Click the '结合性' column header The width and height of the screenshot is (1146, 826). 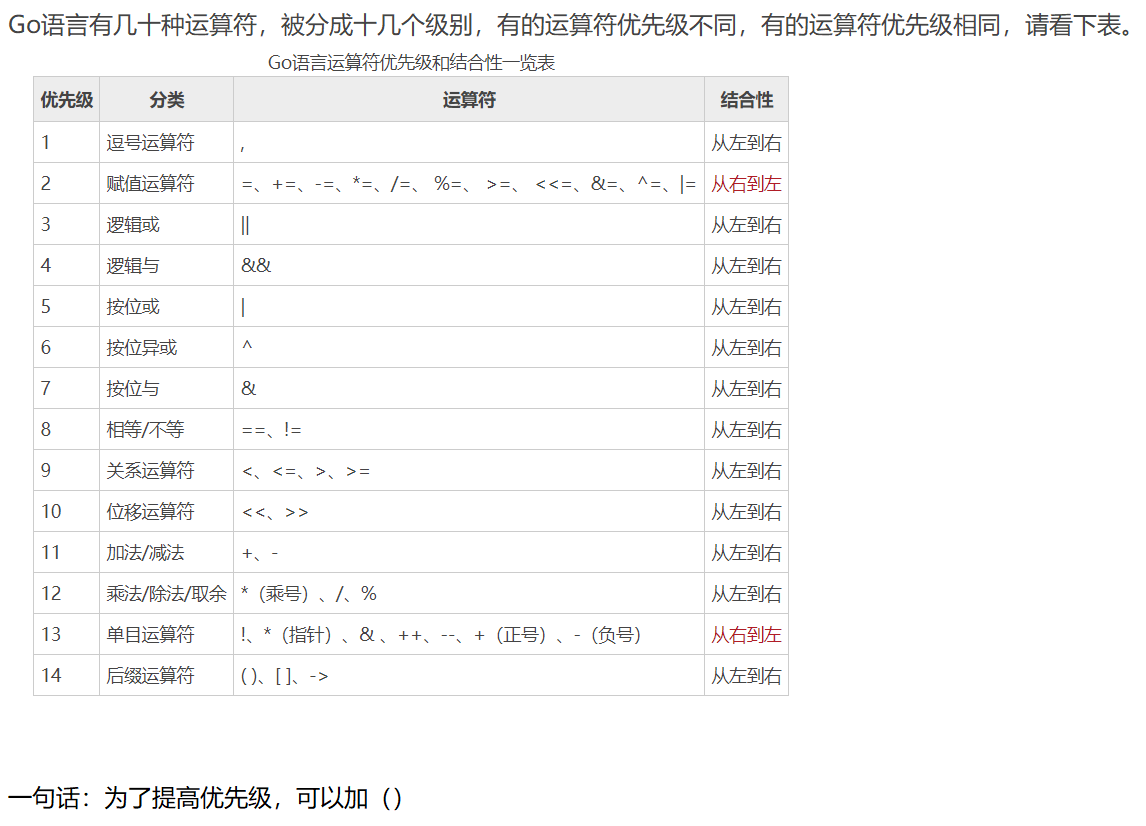[x=746, y=99]
